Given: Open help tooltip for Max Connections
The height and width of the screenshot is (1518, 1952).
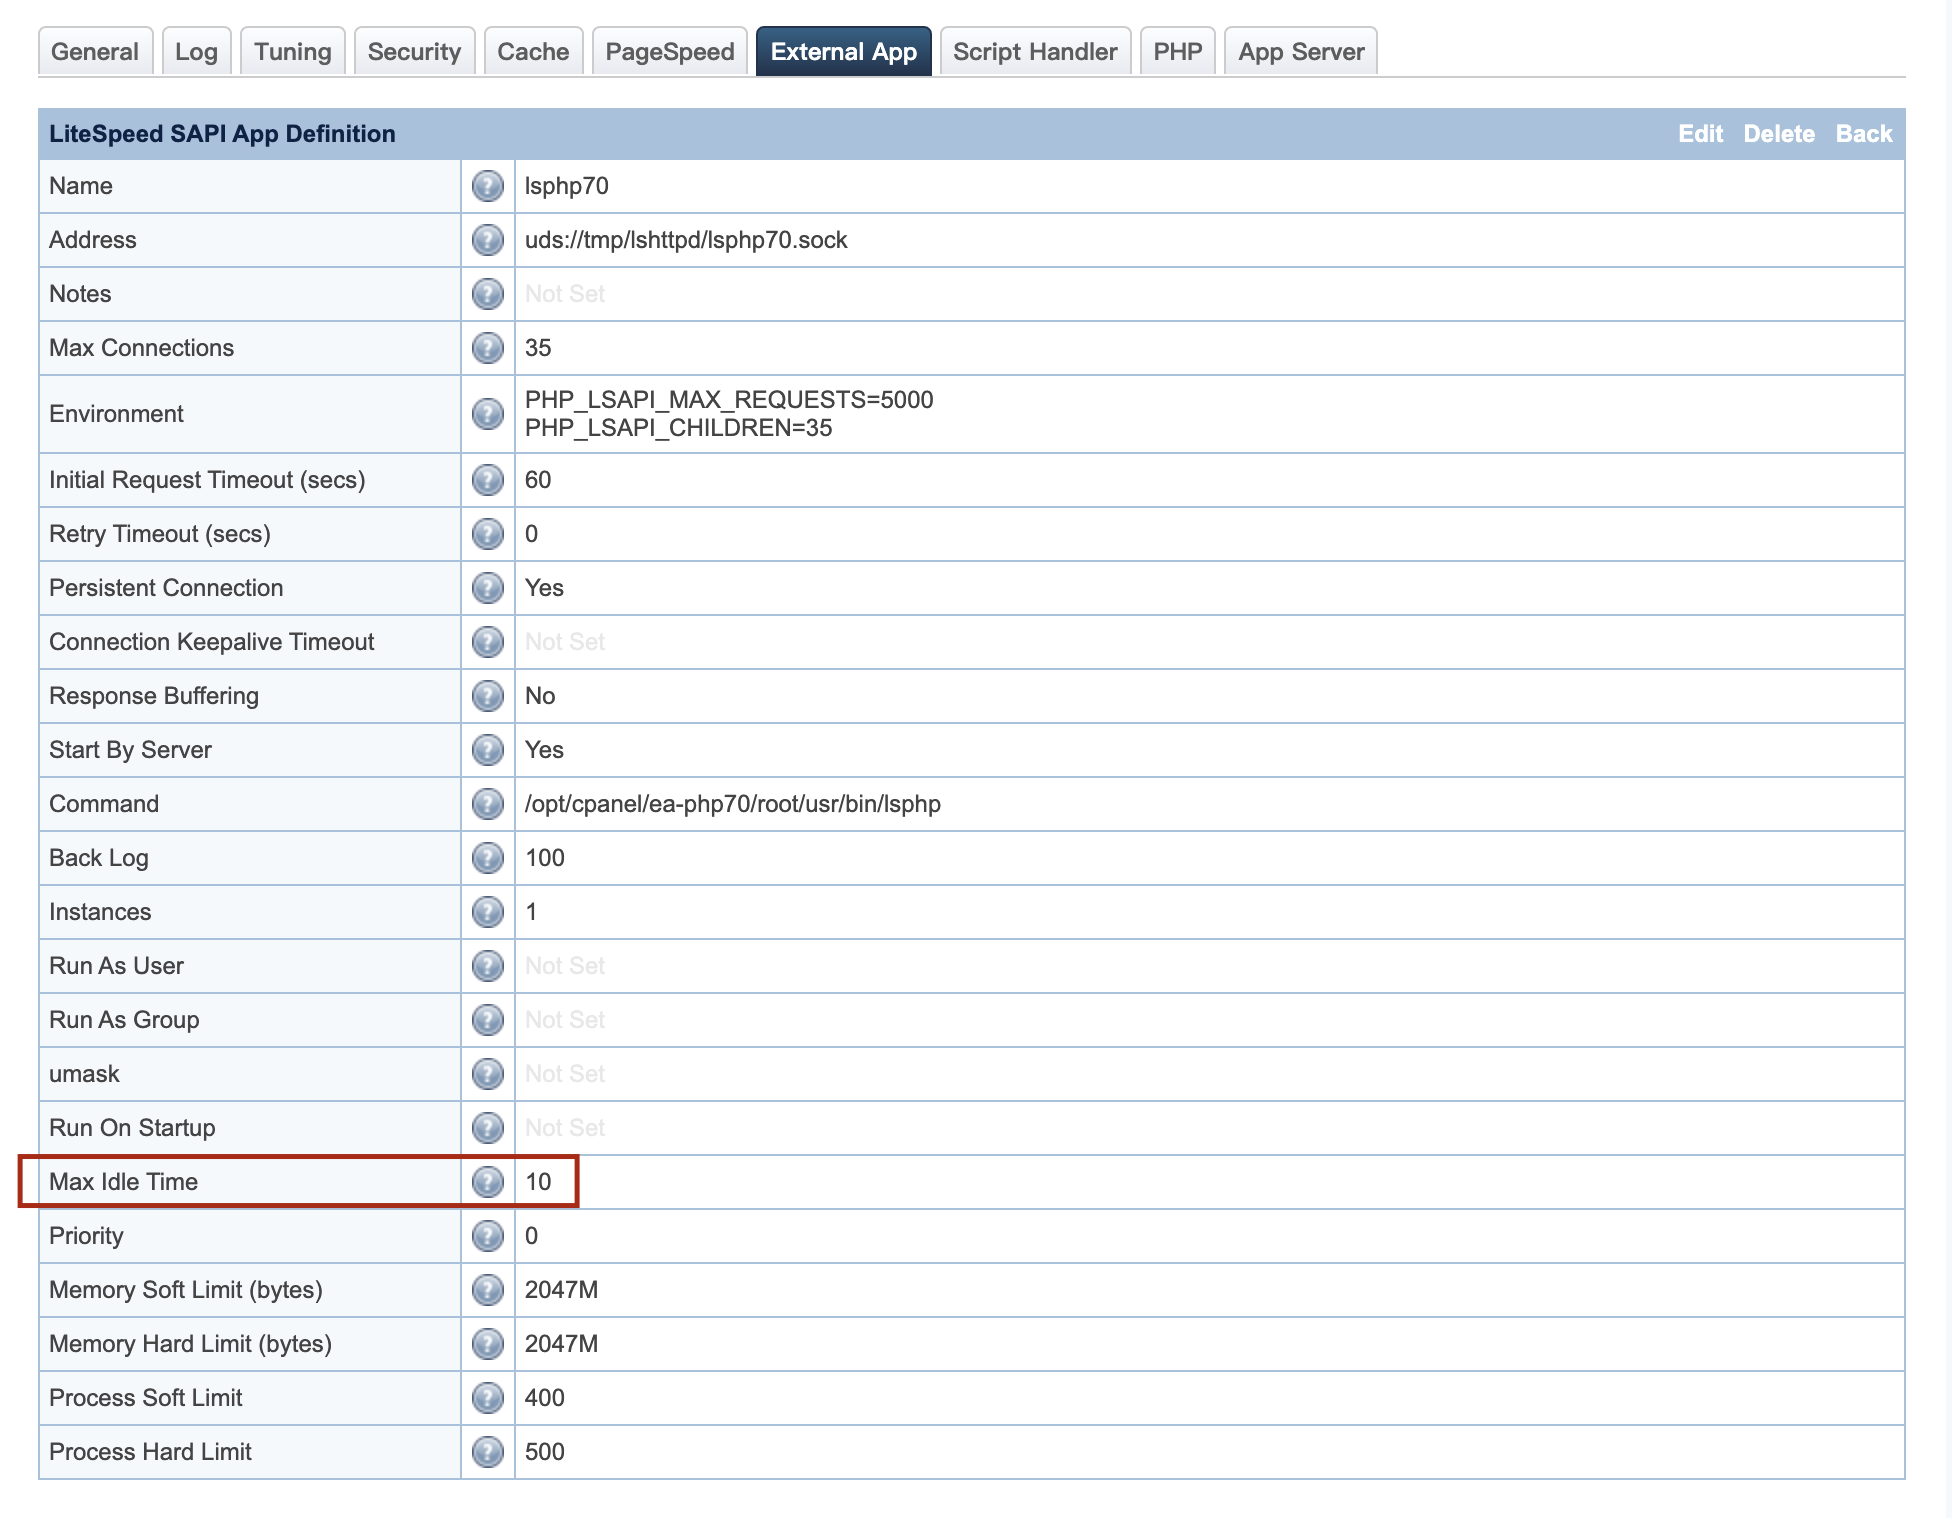Looking at the screenshot, I should pos(487,348).
